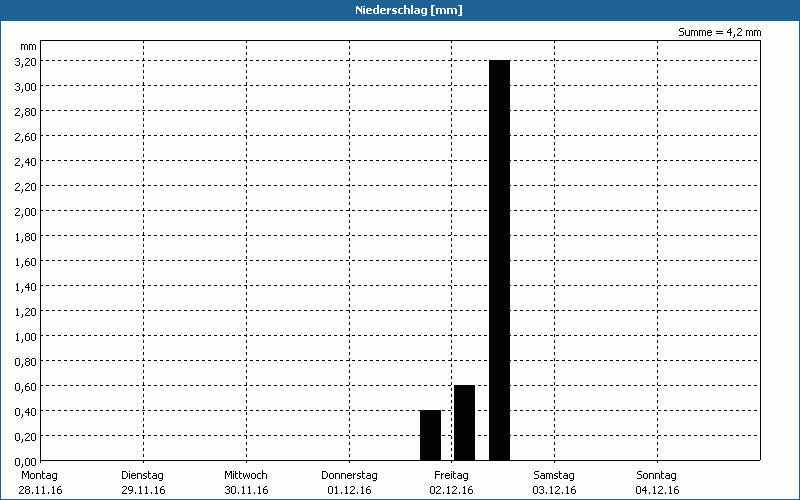Click the 'Summe = 4,2 mm' text
Image resolution: width=800 pixels, height=500 pixels.
pyautogui.click(x=719, y=32)
